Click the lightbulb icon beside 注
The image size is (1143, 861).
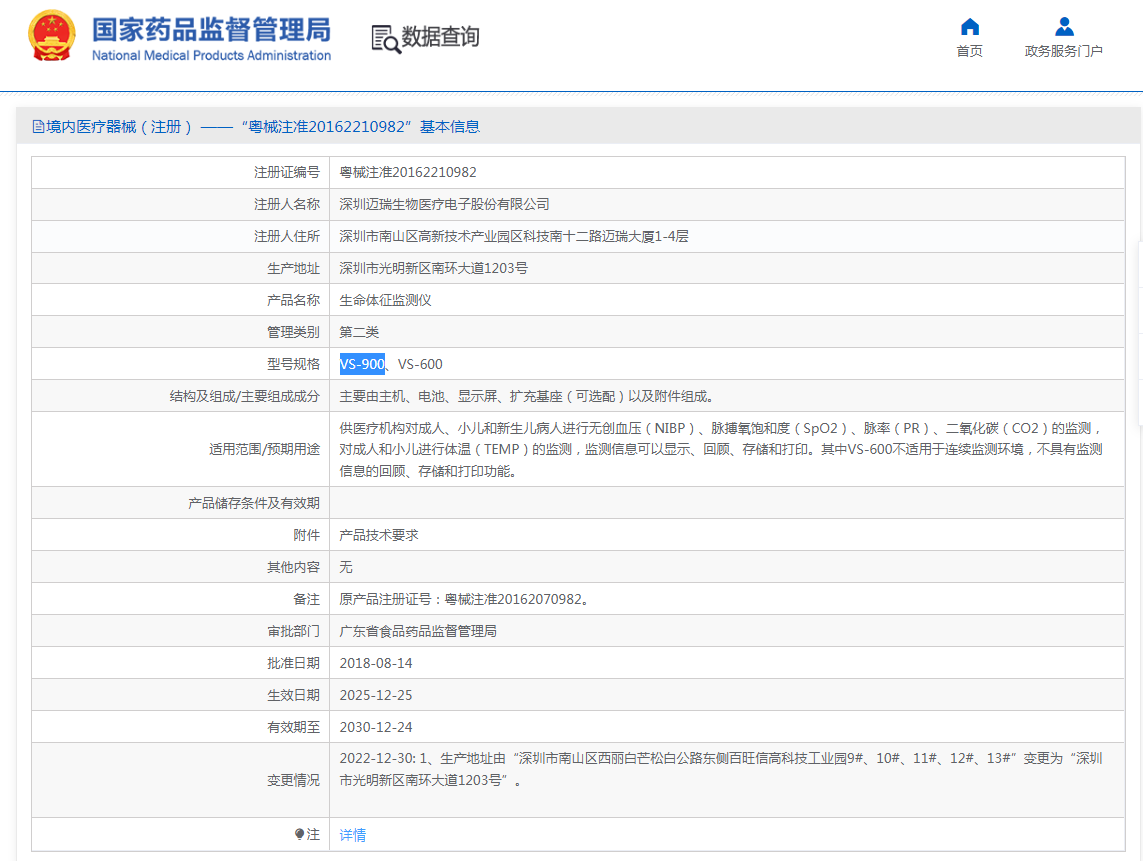coord(299,834)
